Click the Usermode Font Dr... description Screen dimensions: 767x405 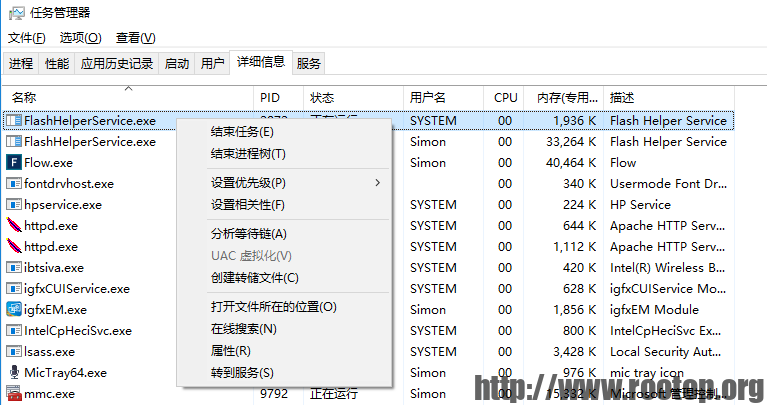click(668, 183)
